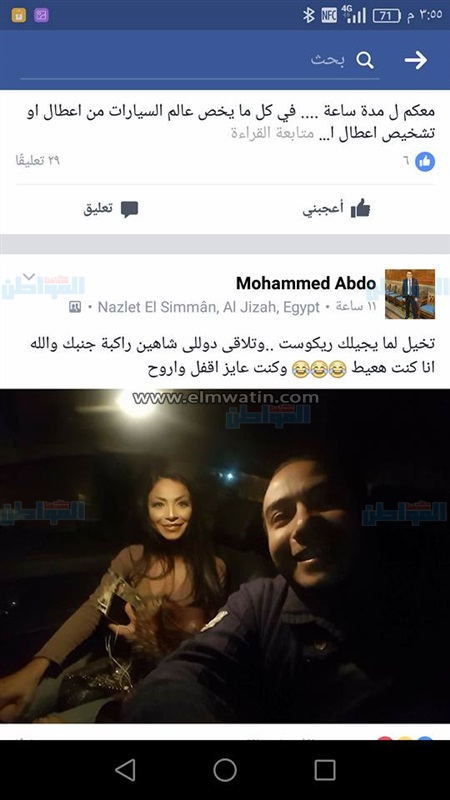Expand post with متابعة القراءة link
Screen dimensions: 450x800
pyautogui.click(x=272, y=134)
